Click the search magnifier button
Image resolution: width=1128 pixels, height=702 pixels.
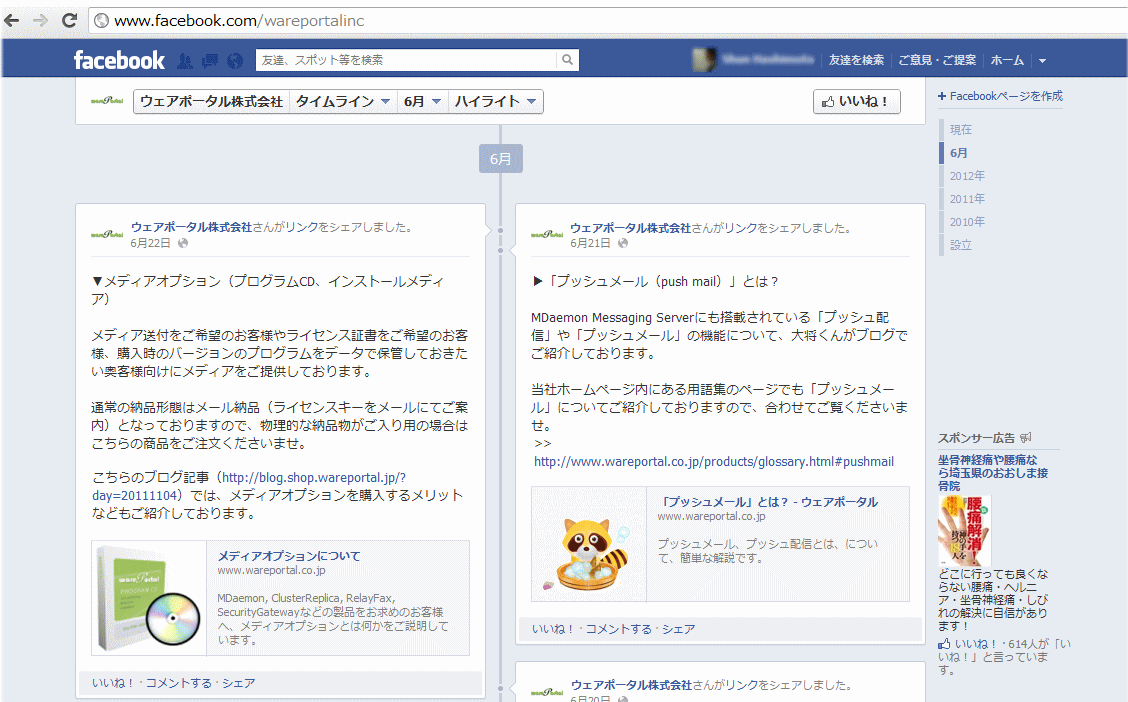pos(568,60)
